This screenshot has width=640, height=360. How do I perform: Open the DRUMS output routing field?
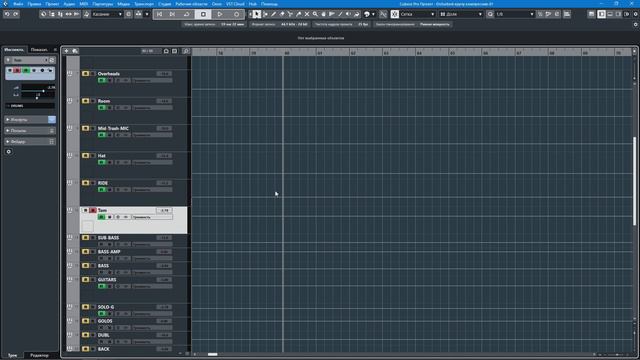coord(30,106)
